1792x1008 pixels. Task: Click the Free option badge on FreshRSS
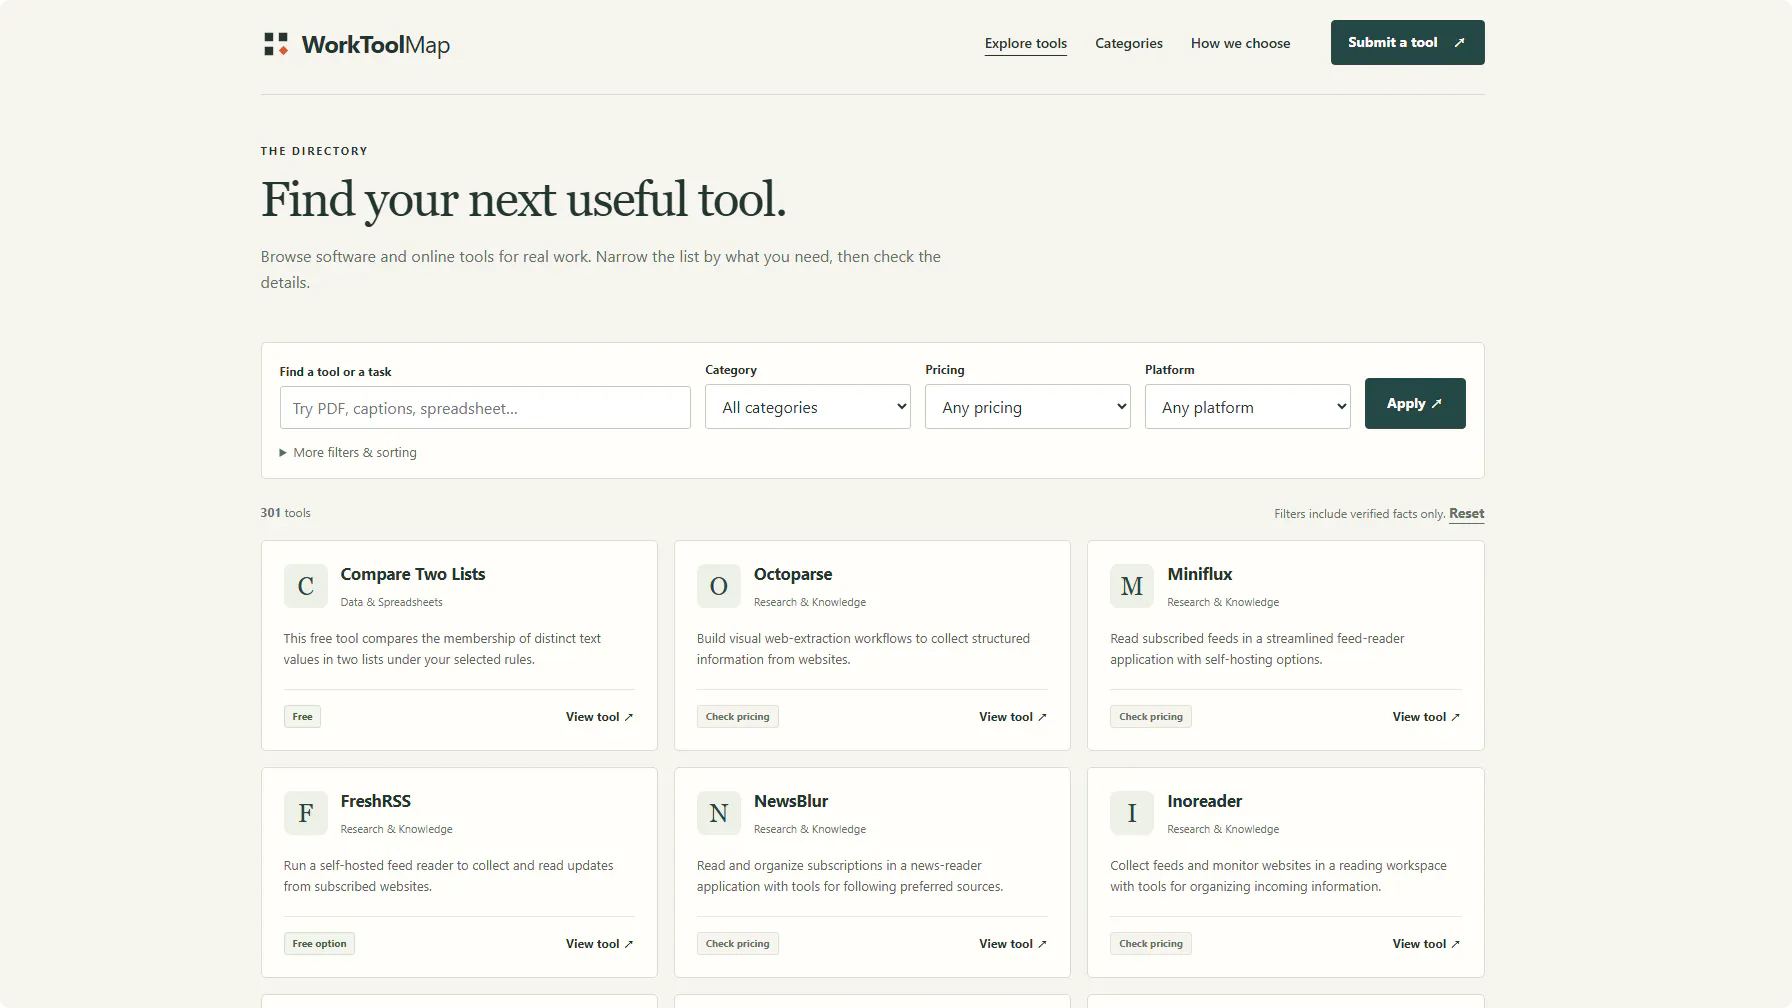(x=319, y=944)
